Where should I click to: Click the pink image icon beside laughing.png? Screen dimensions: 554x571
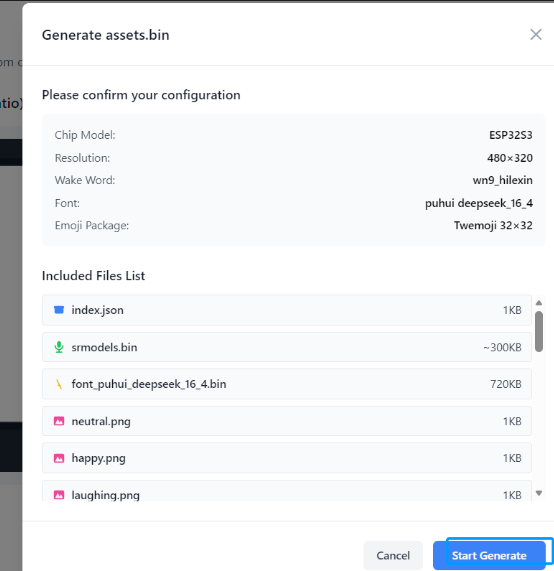point(59,495)
